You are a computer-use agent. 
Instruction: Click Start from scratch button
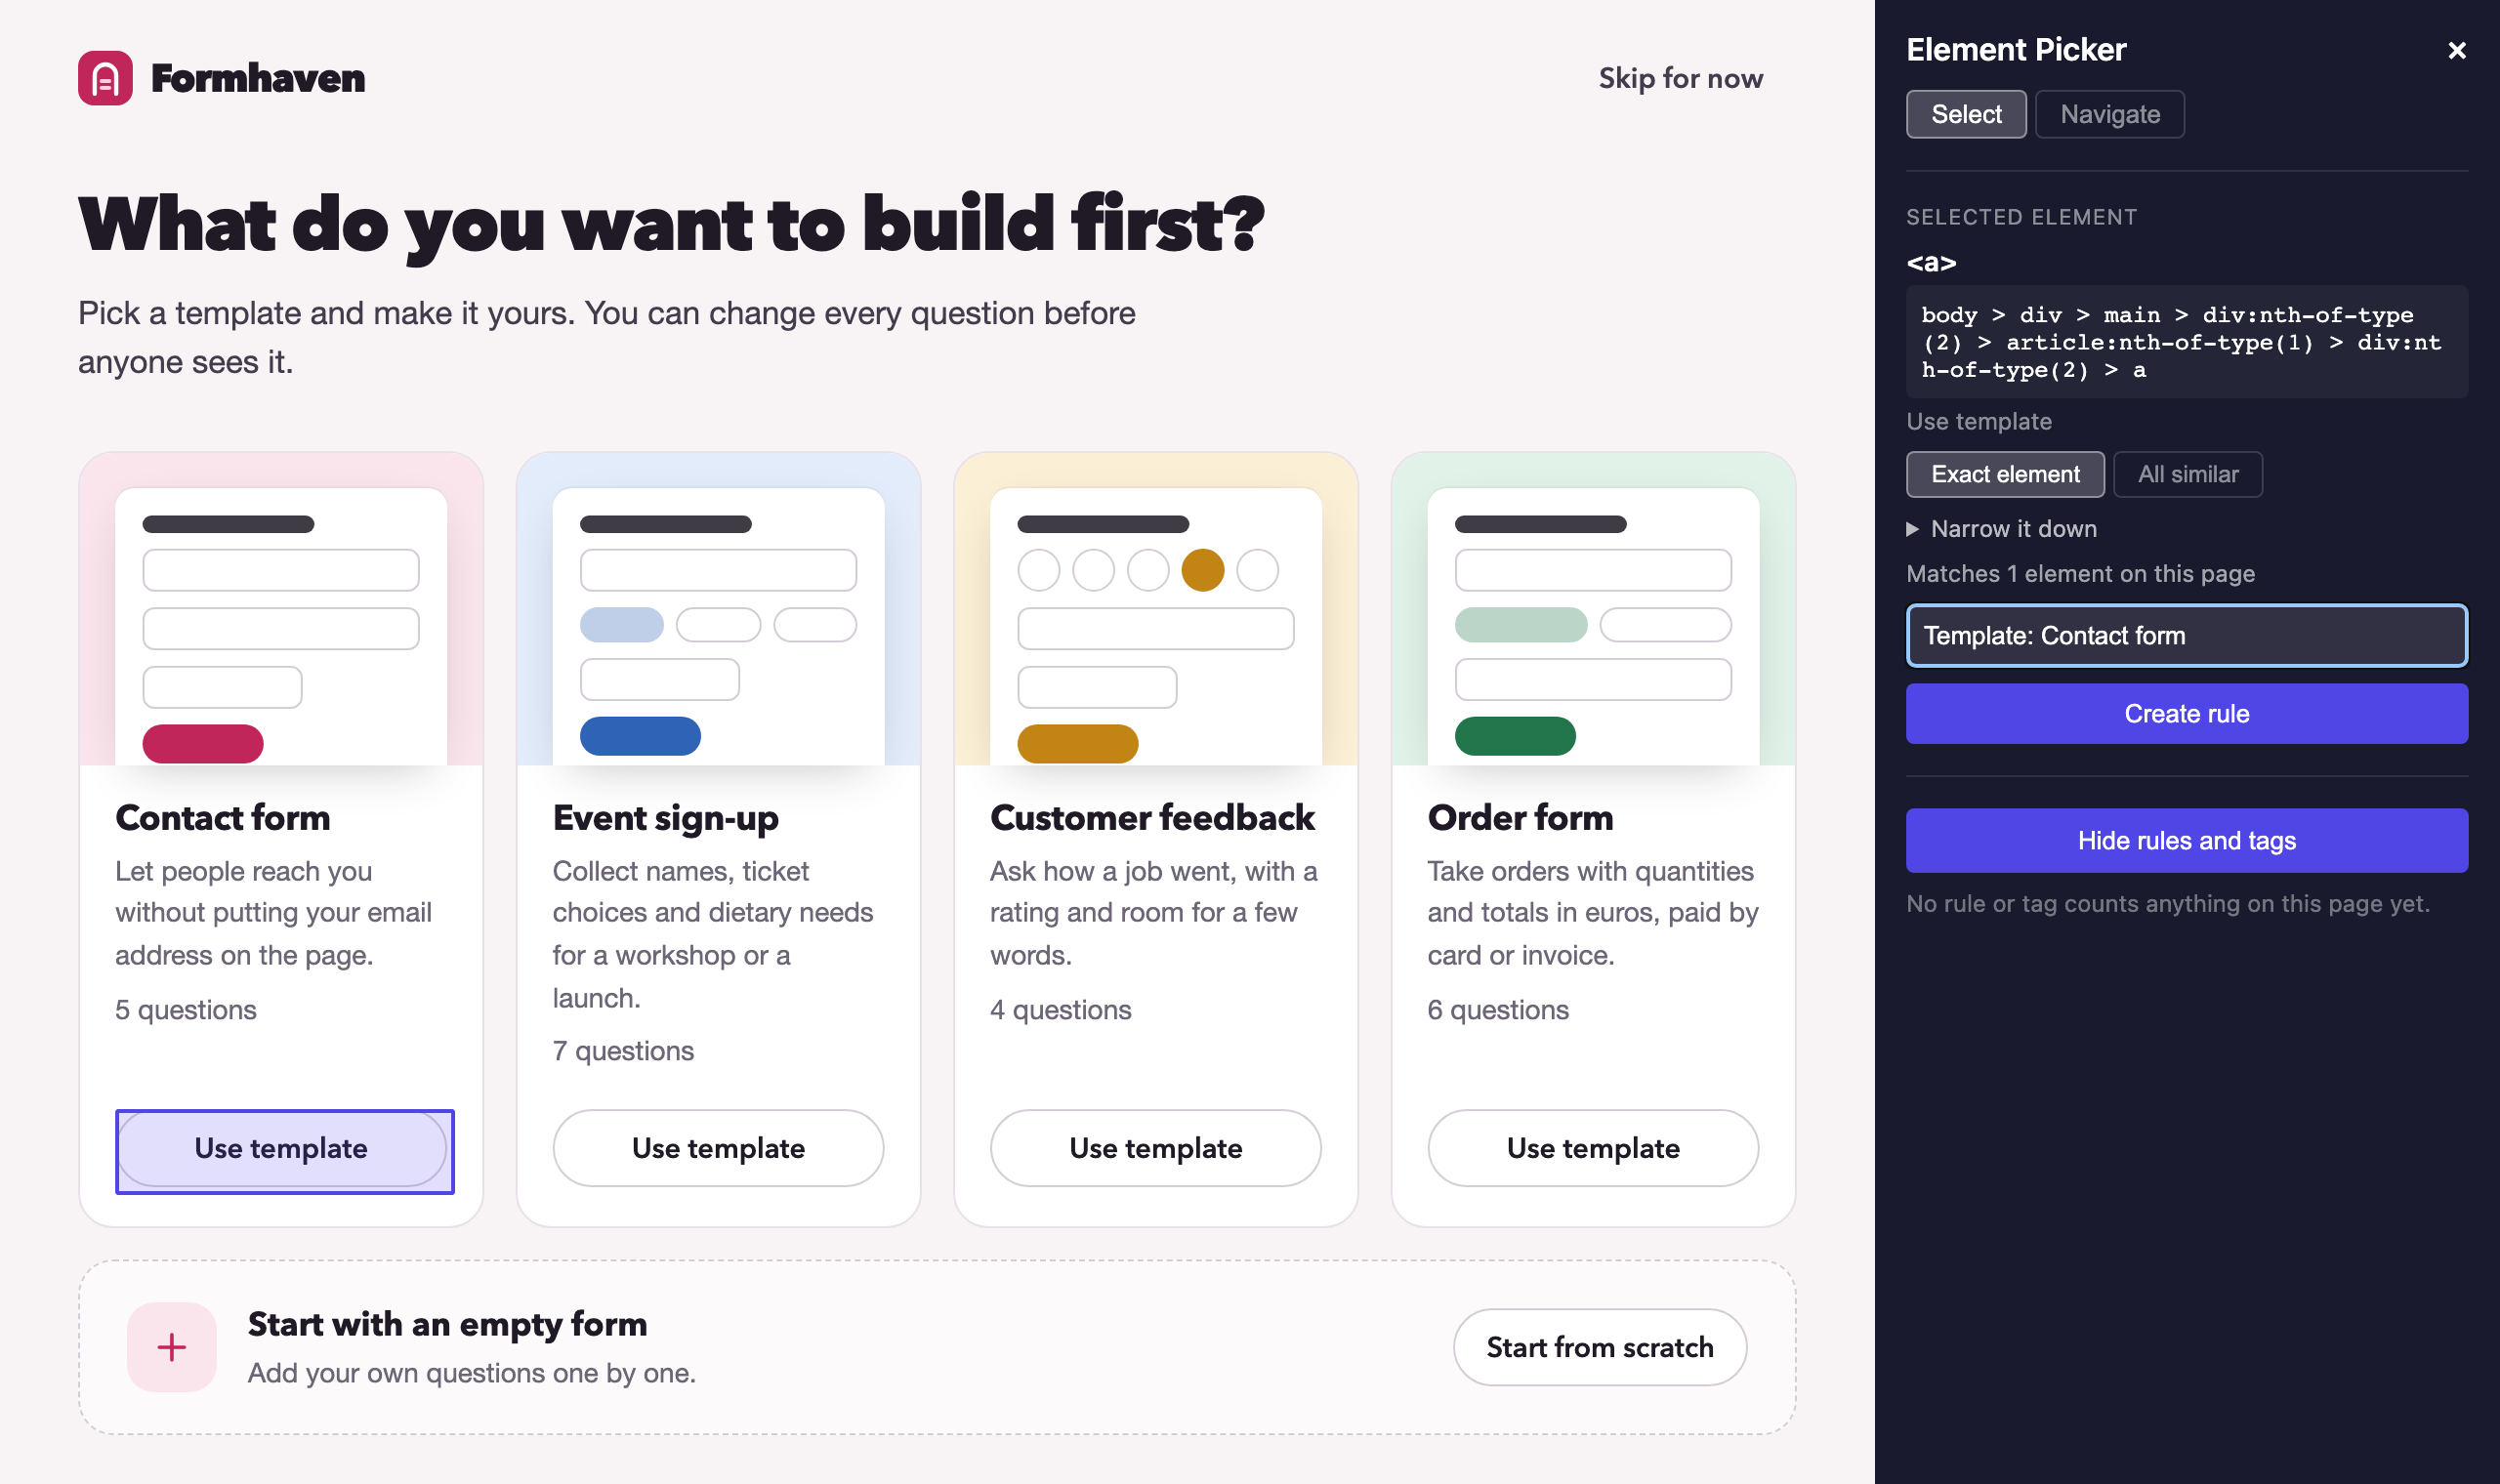click(x=1600, y=1347)
